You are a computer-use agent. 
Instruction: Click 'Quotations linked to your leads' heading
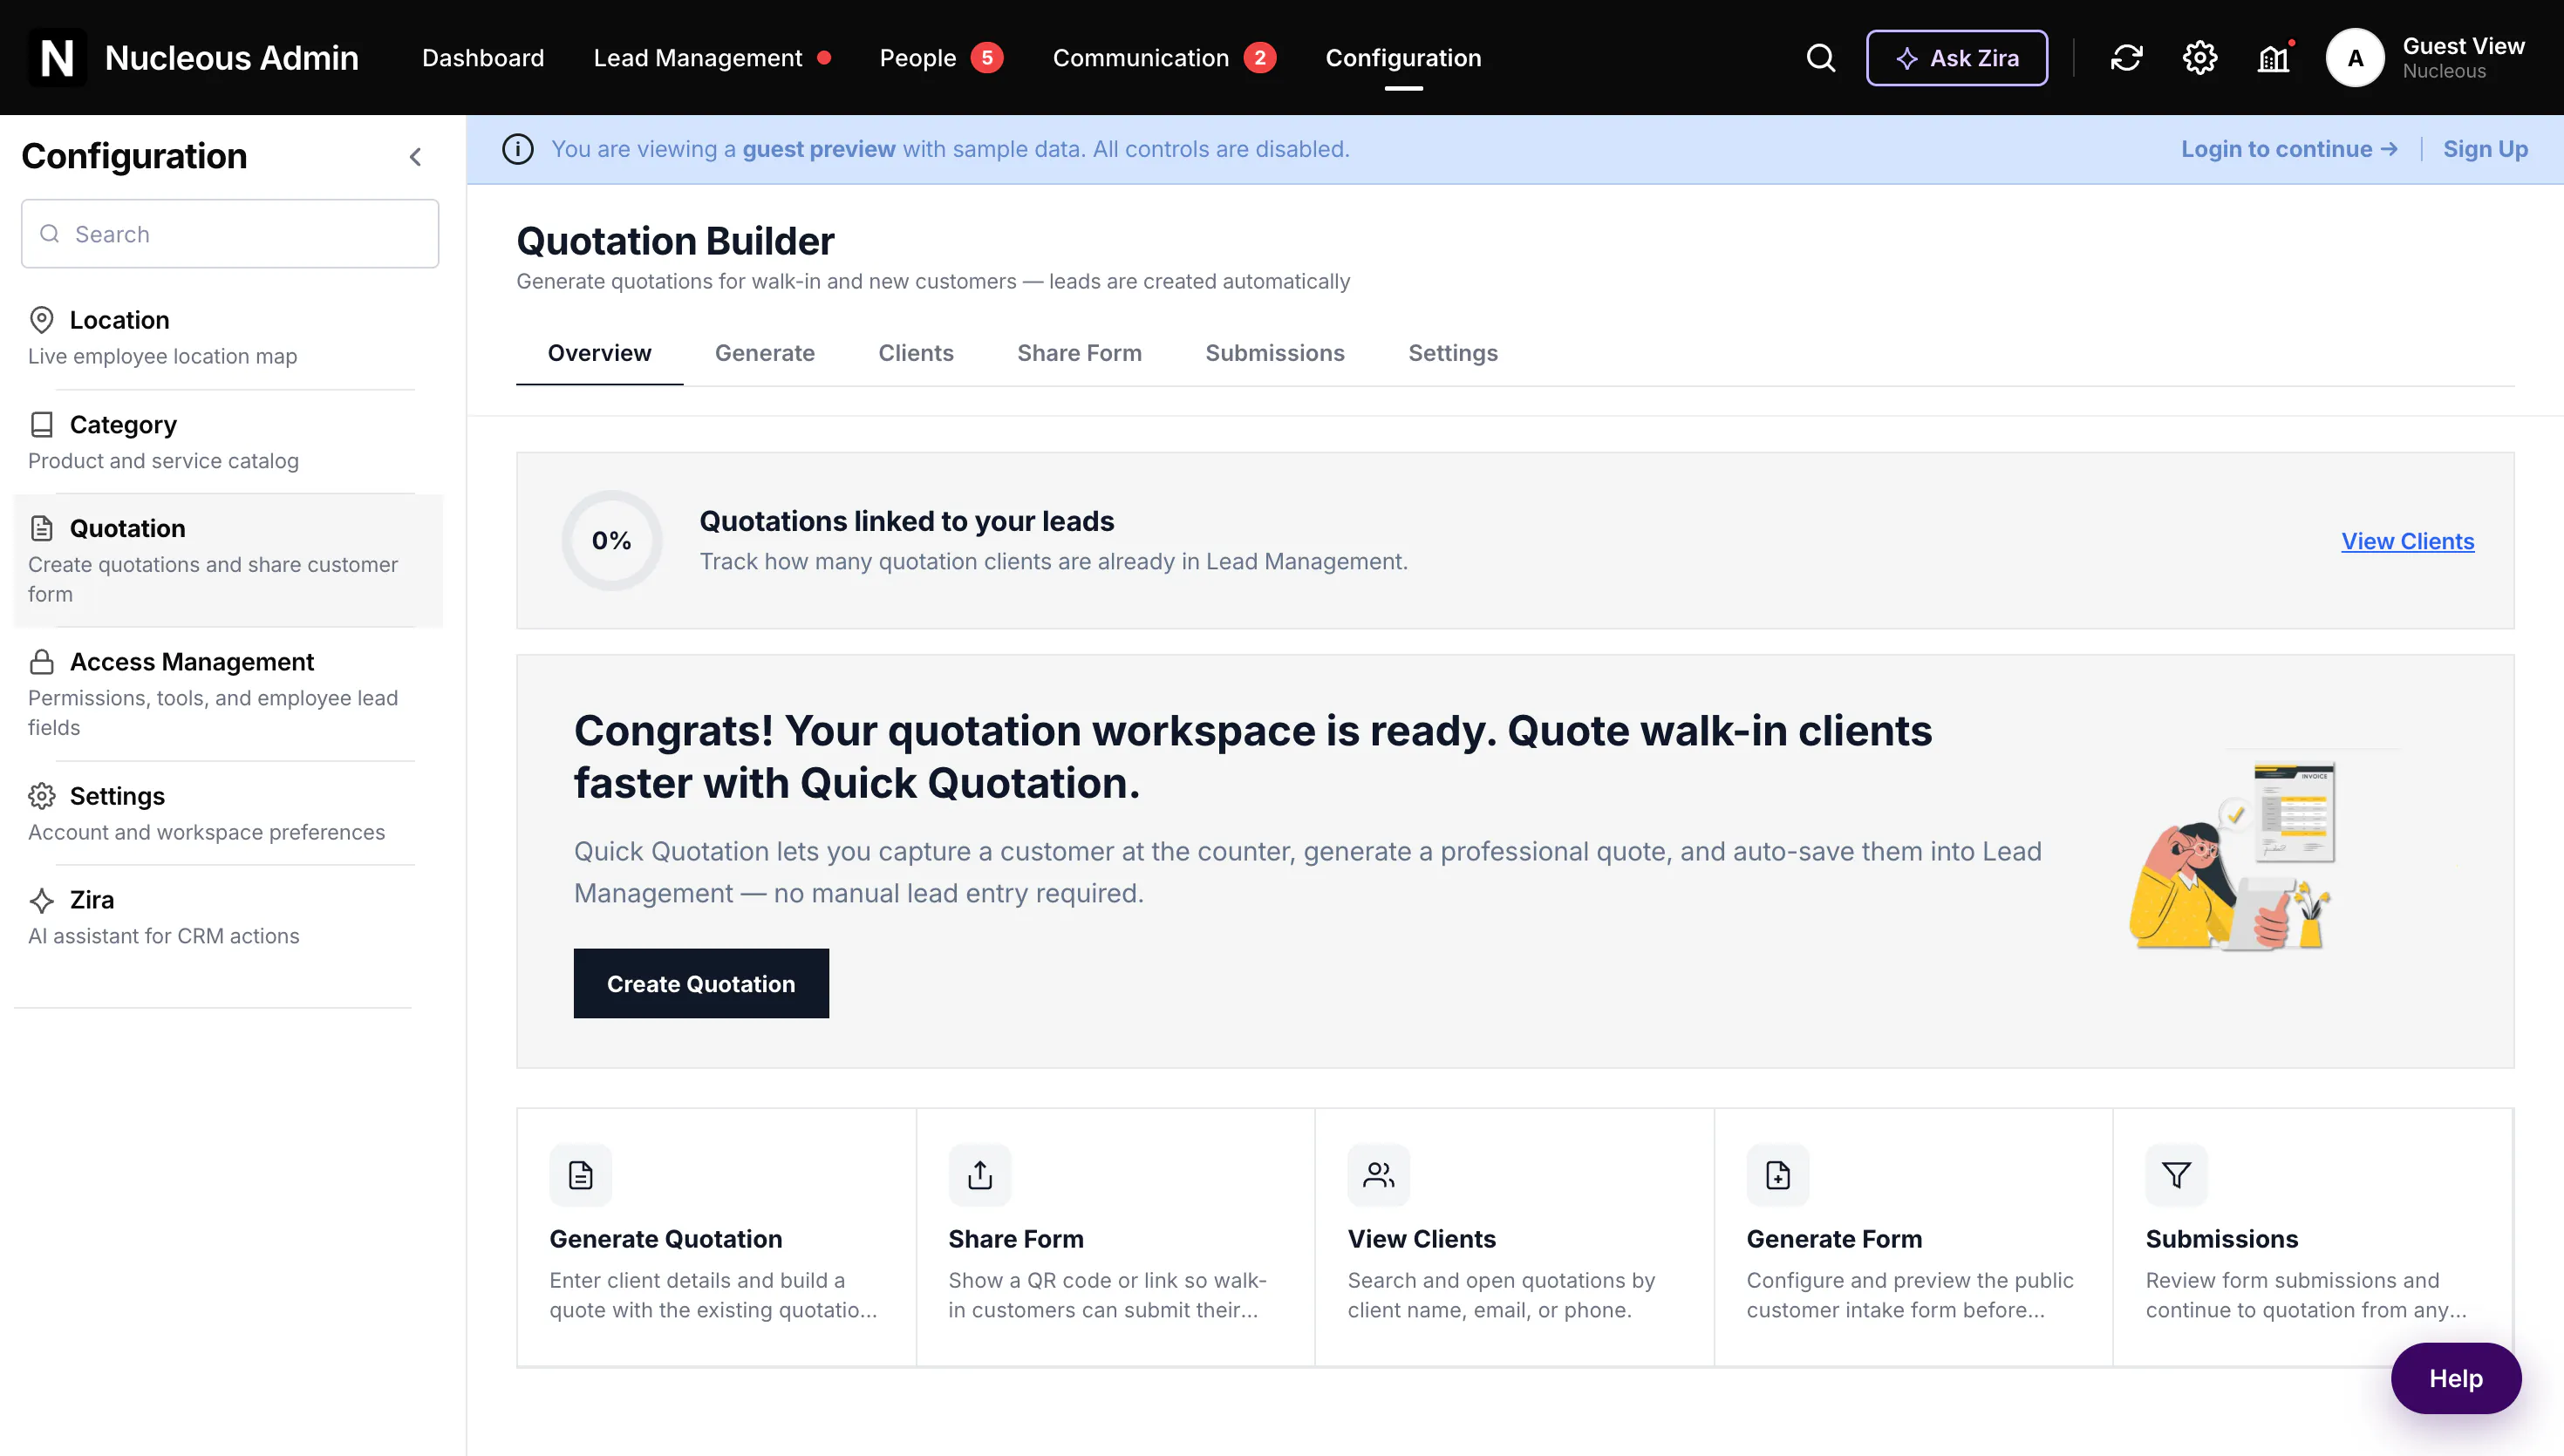pos(907,521)
